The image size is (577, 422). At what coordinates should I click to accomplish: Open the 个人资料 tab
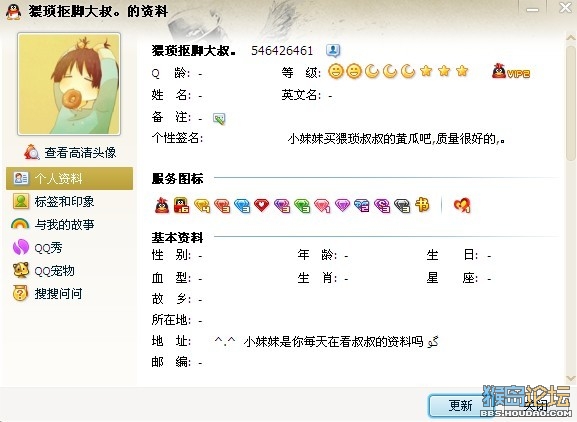click(x=70, y=178)
